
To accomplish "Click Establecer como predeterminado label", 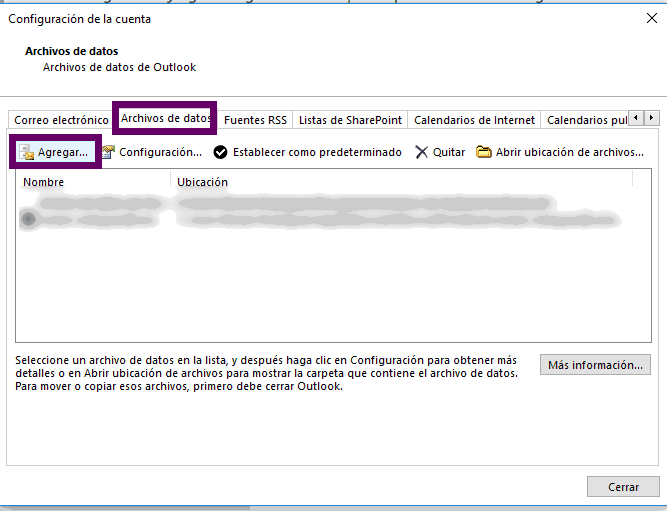I will tap(317, 152).
